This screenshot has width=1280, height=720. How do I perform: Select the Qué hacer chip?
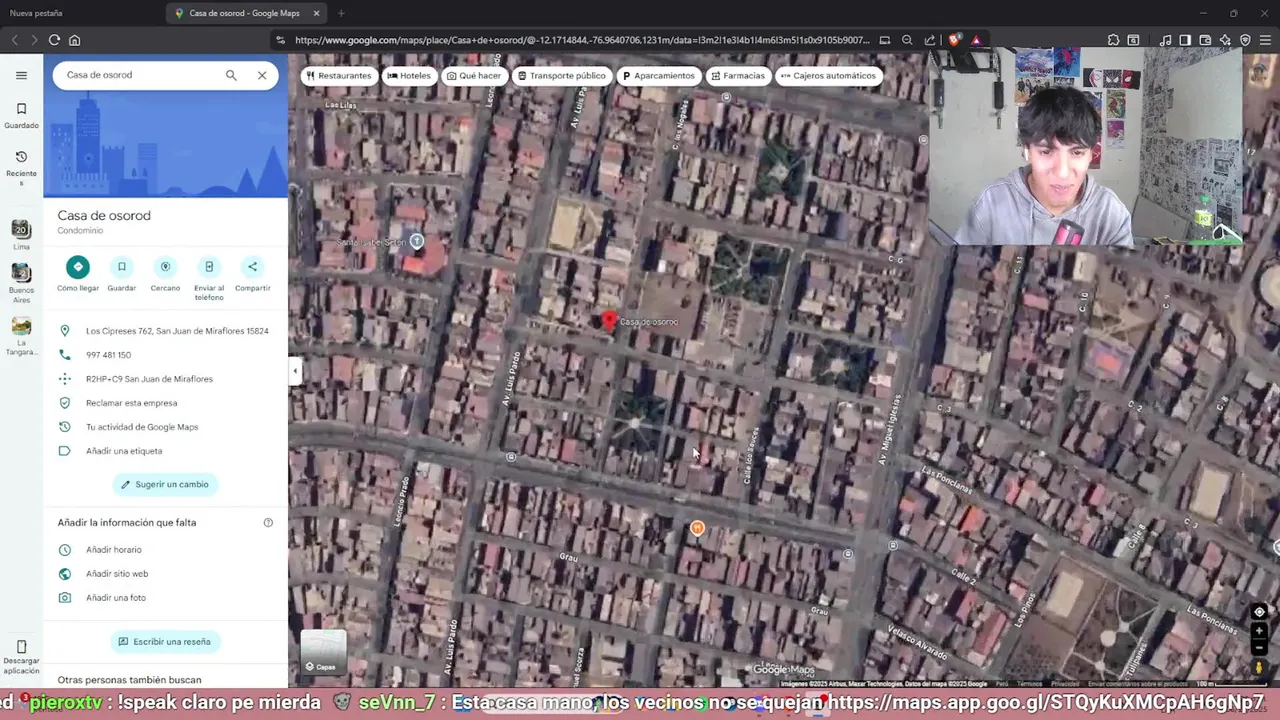(x=474, y=76)
